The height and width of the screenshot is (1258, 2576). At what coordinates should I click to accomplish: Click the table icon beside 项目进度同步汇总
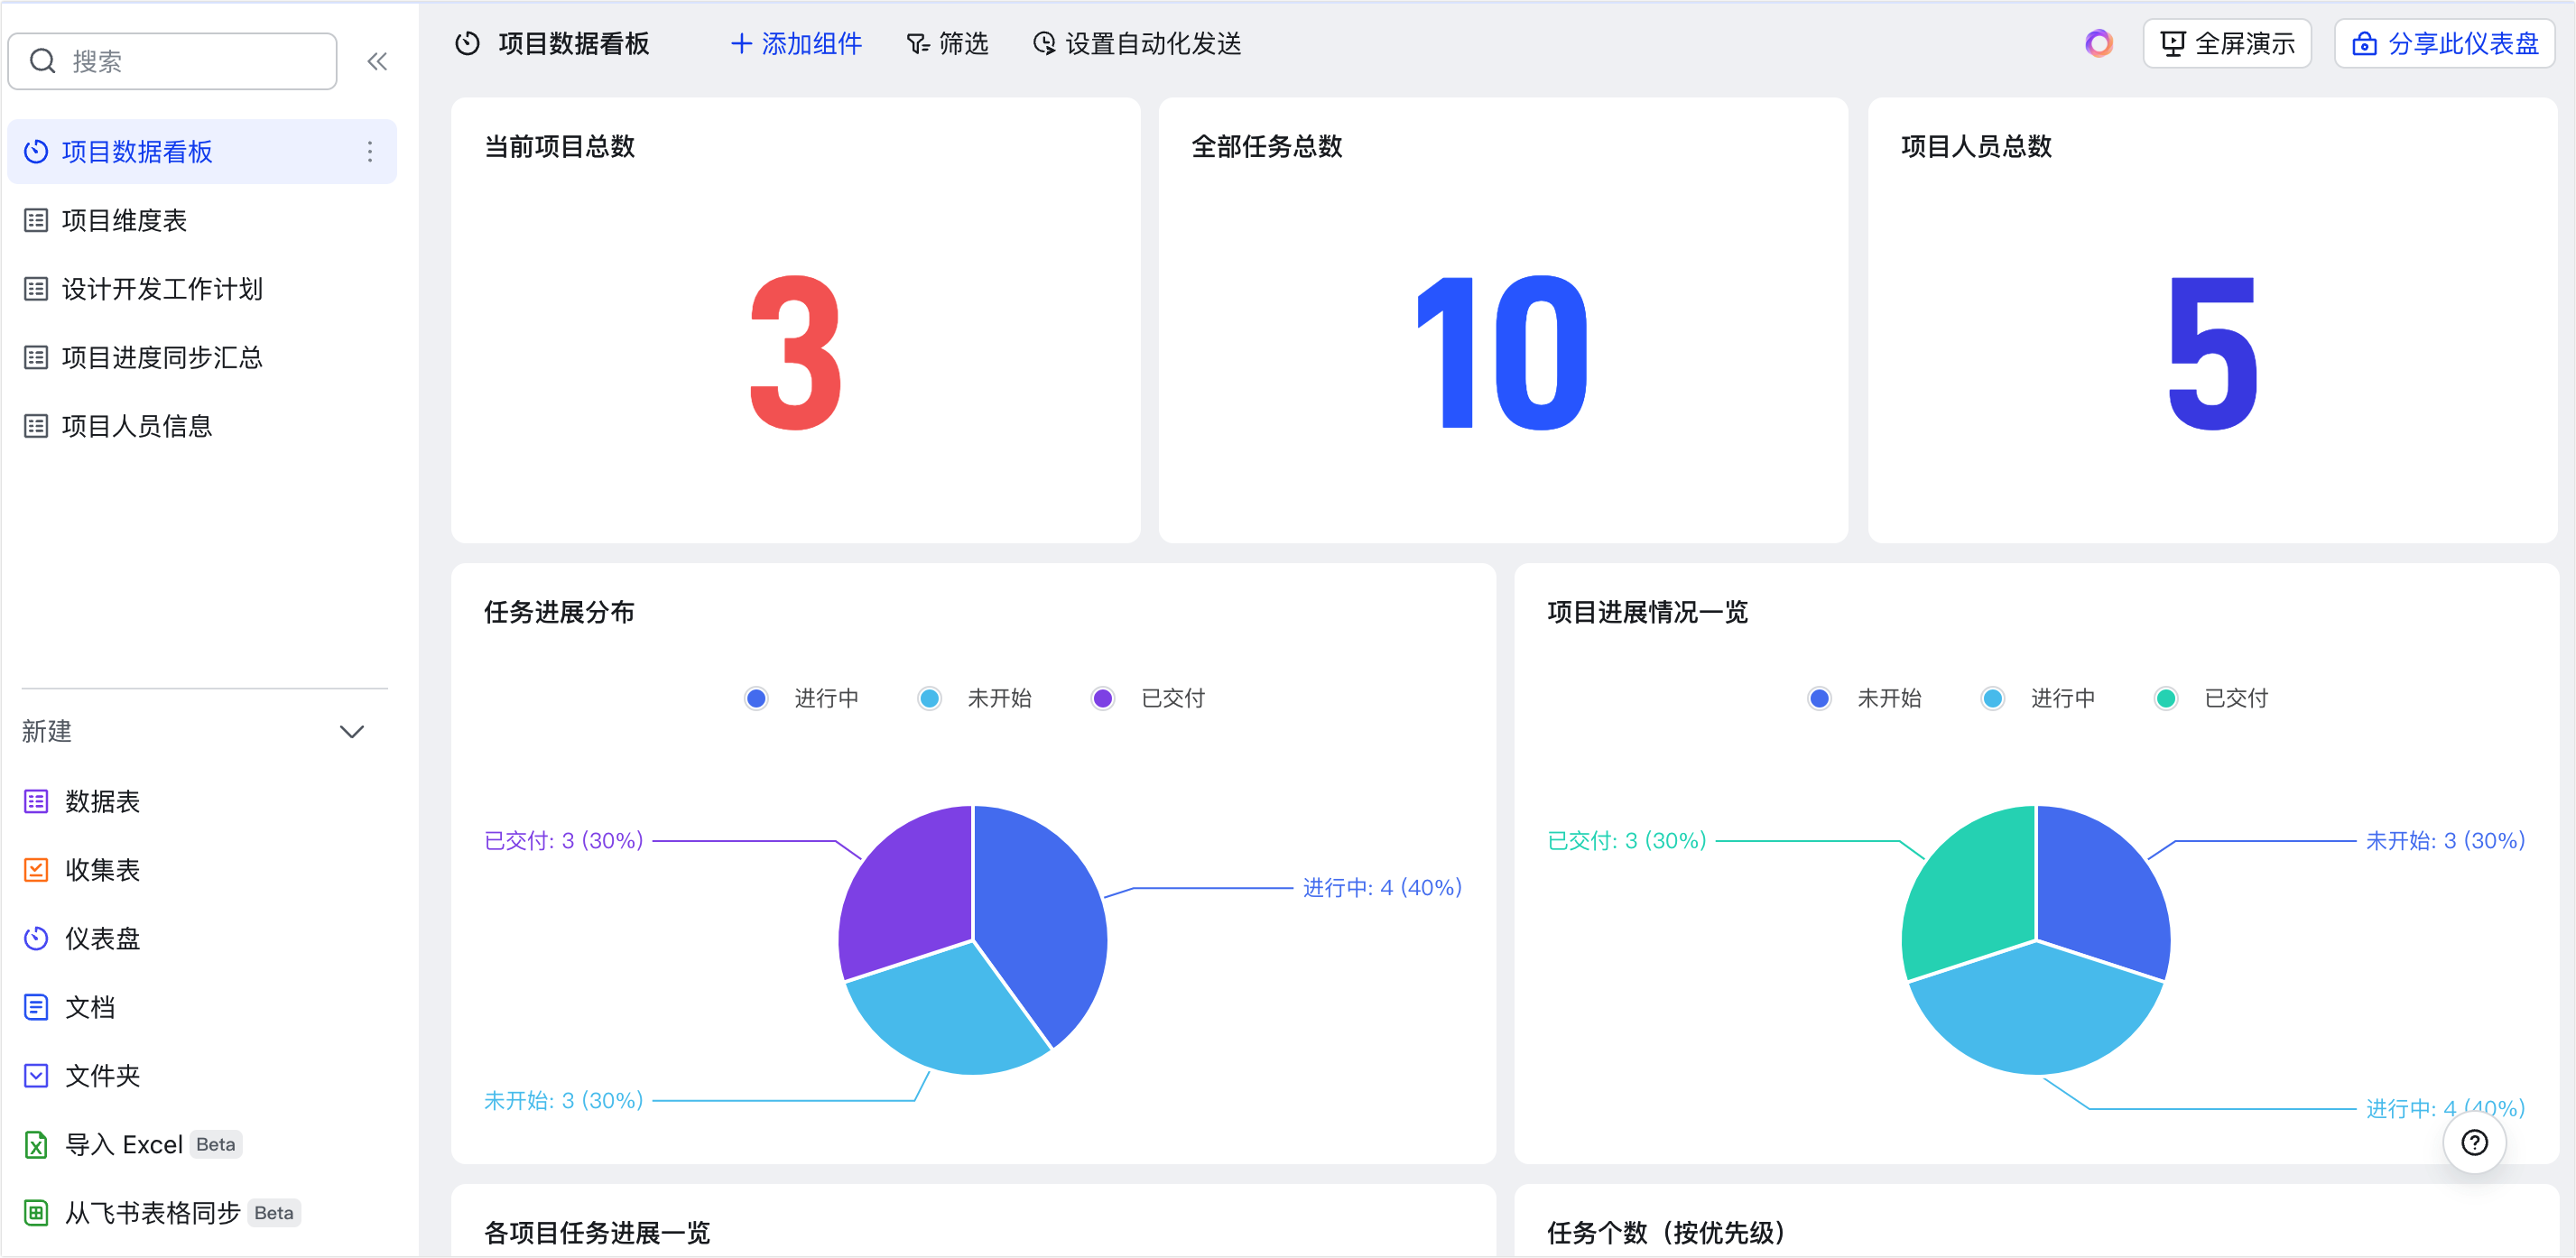click(36, 357)
